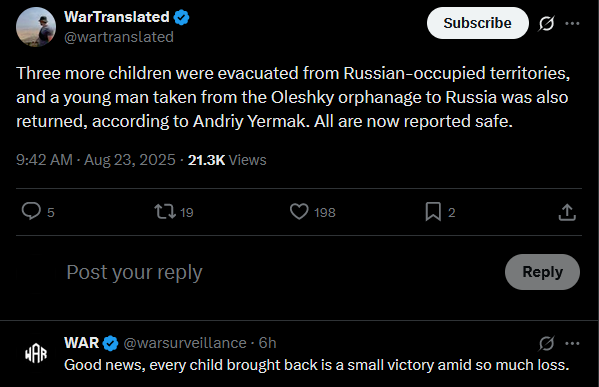Click the reply comment bubble icon
The height and width of the screenshot is (387, 599).
tap(31, 211)
